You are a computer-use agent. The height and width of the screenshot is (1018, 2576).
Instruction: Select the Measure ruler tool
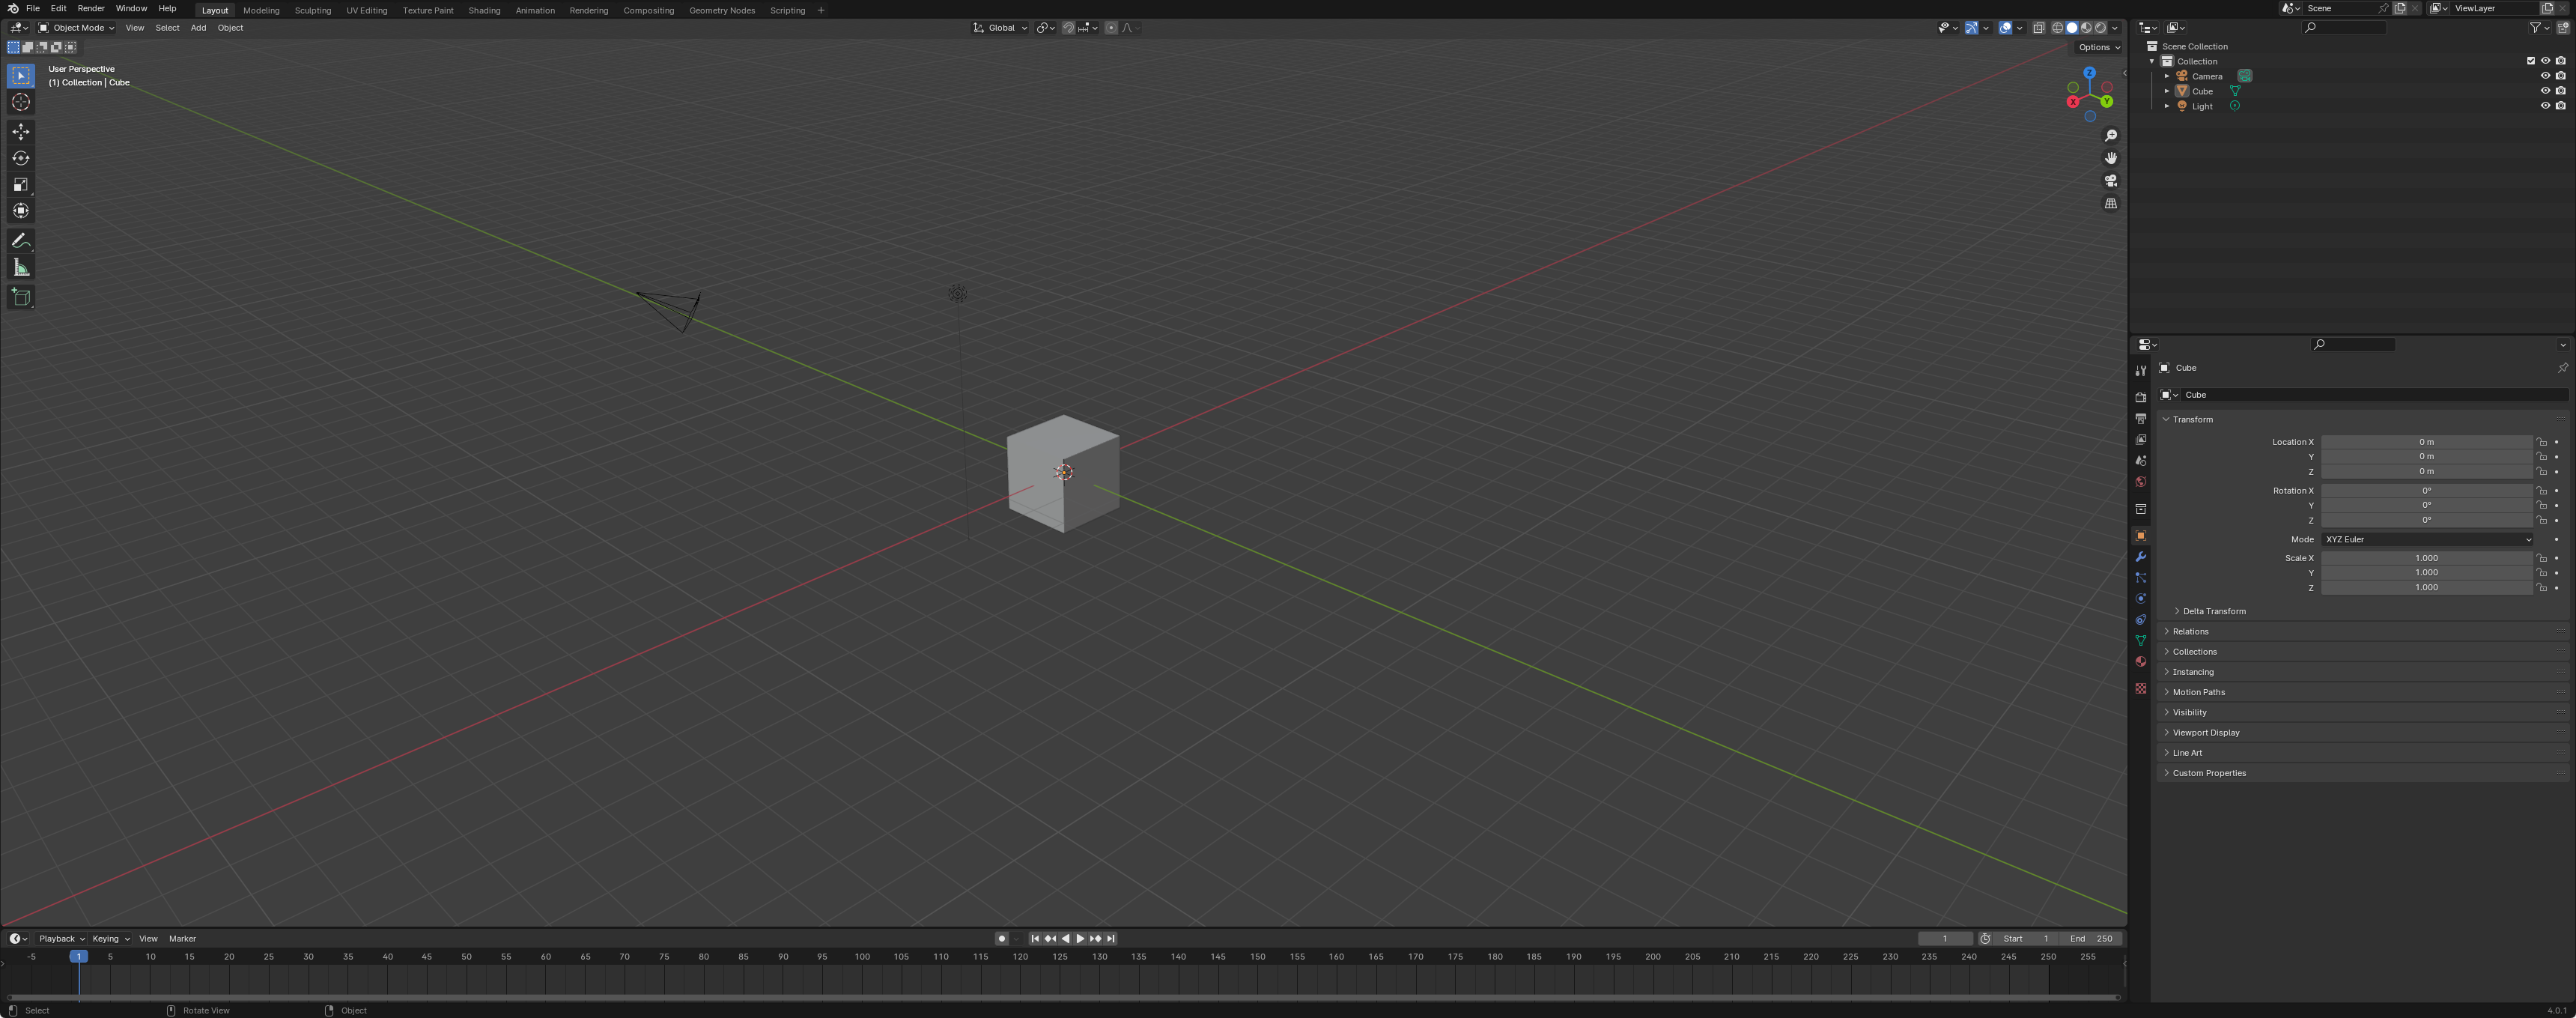20,267
